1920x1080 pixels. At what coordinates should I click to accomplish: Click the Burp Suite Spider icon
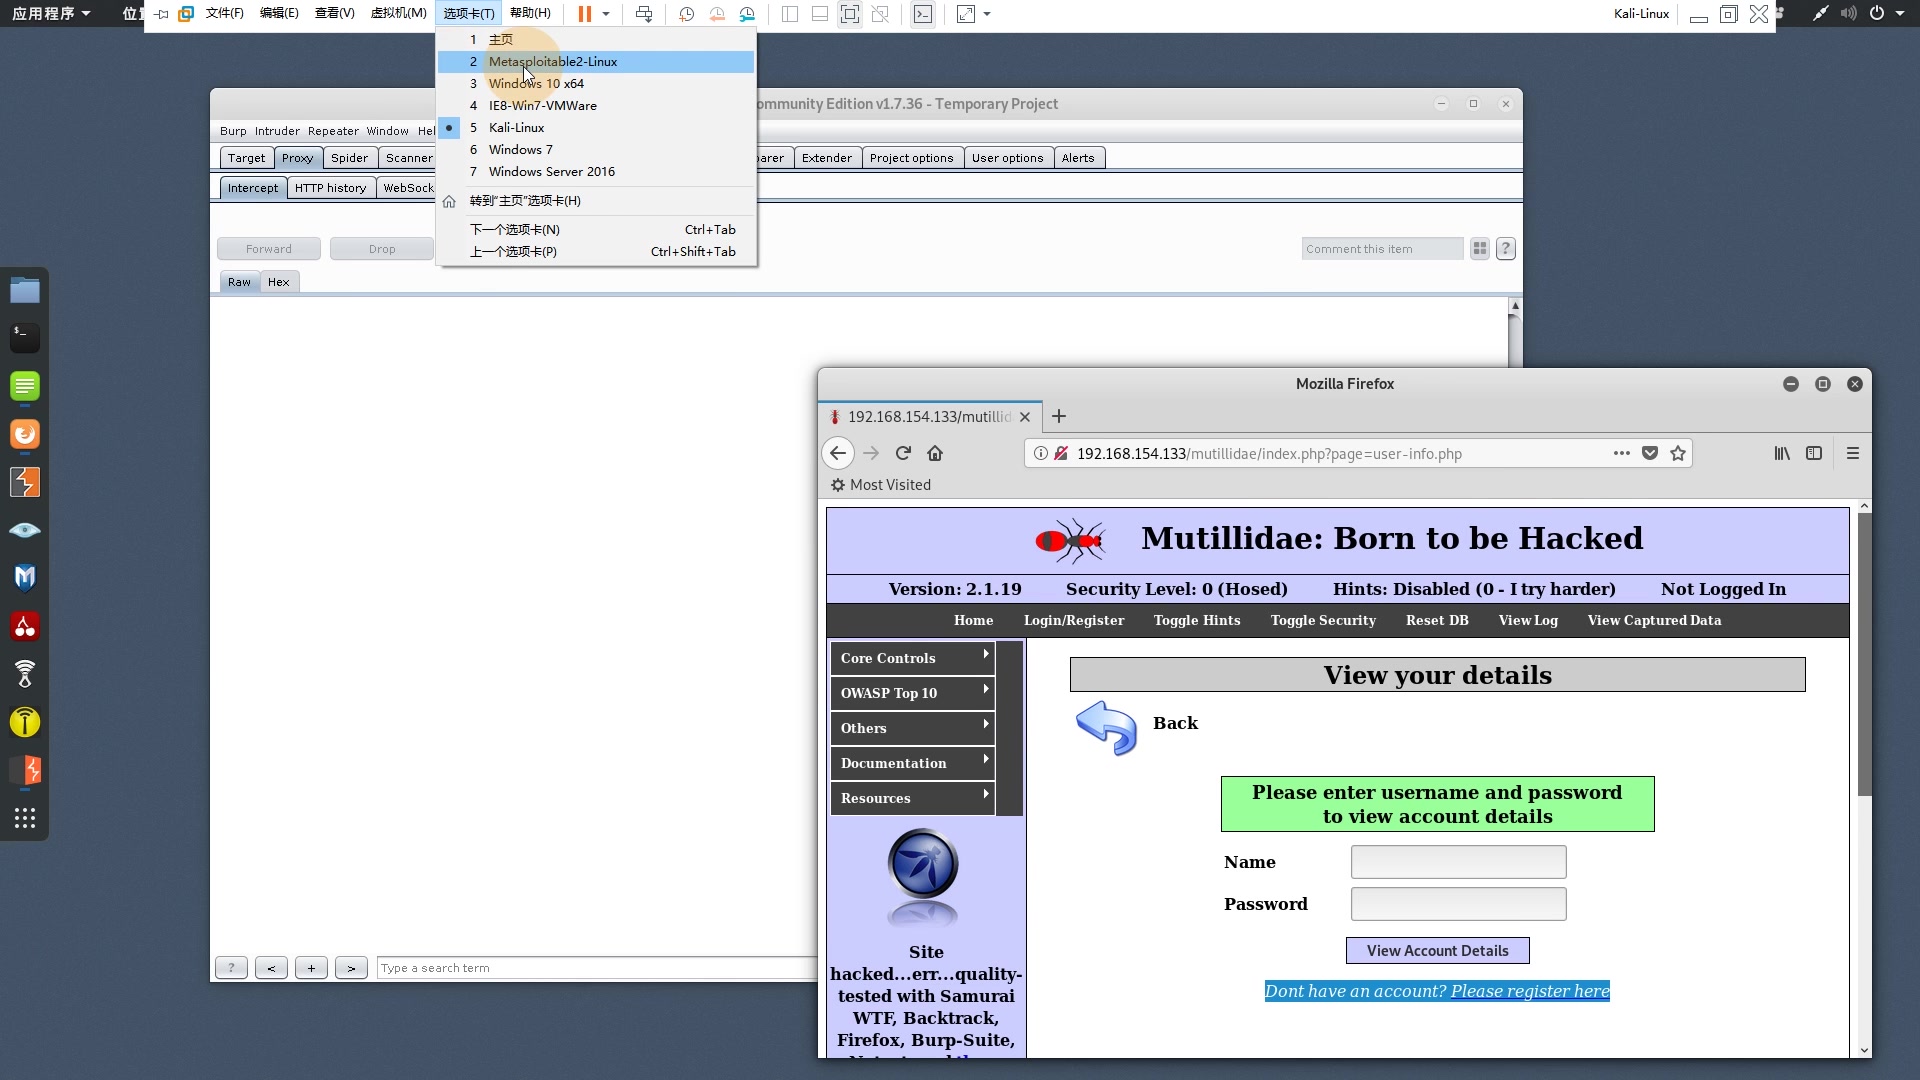pyautogui.click(x=348, y=158)
